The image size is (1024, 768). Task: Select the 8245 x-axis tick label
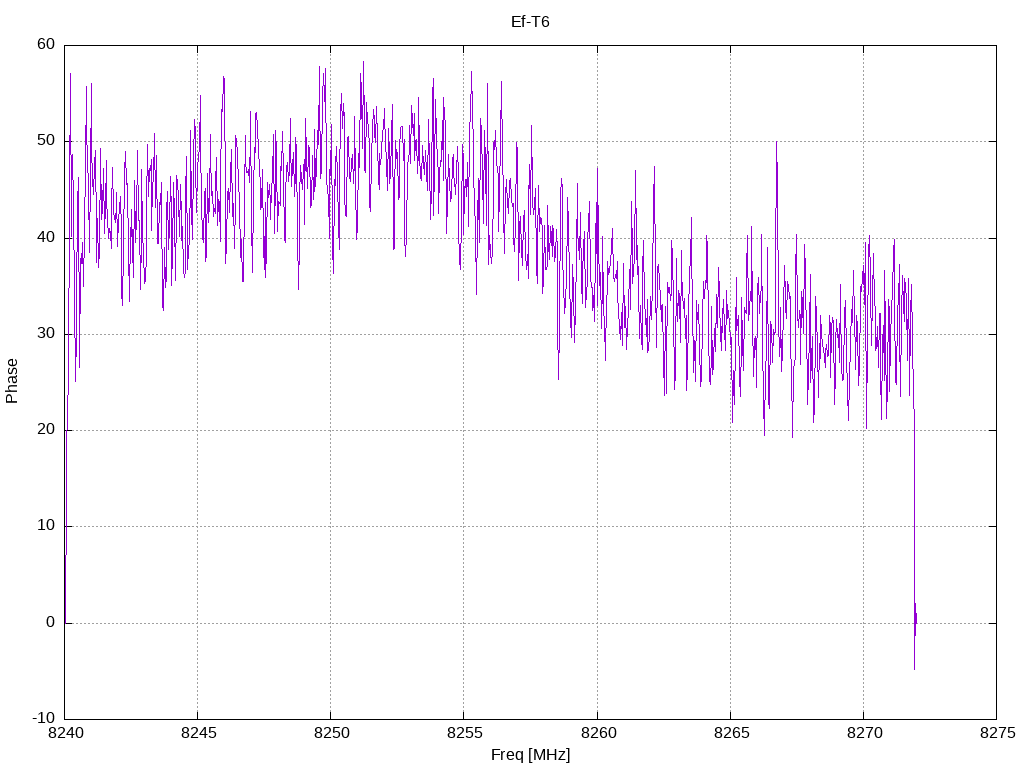coord(197,735)
